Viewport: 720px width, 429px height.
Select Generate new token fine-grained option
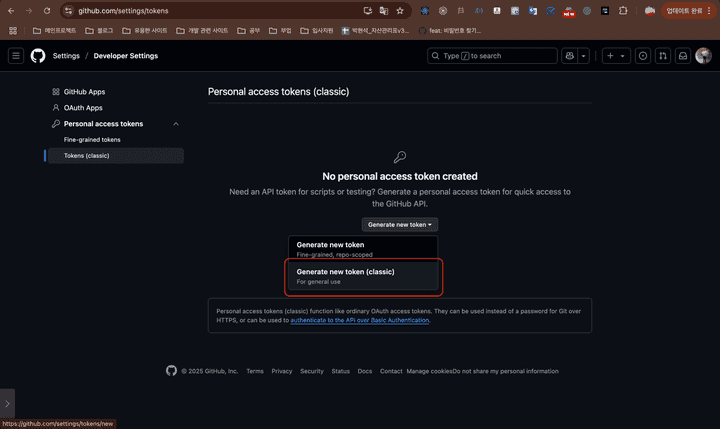pyautogui.click(x=363, y=248)
